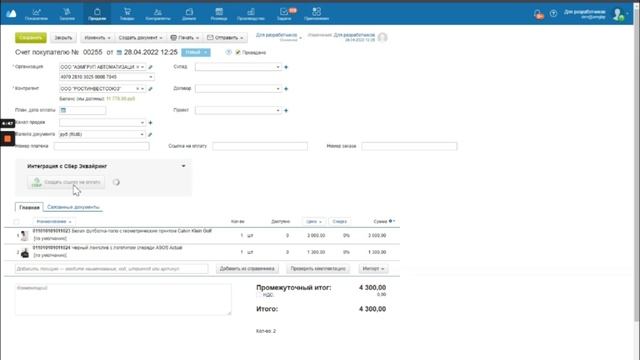640x360 pixels.
Task: Open the Создать документ dropdown
Action: click(x=140, y=38)
